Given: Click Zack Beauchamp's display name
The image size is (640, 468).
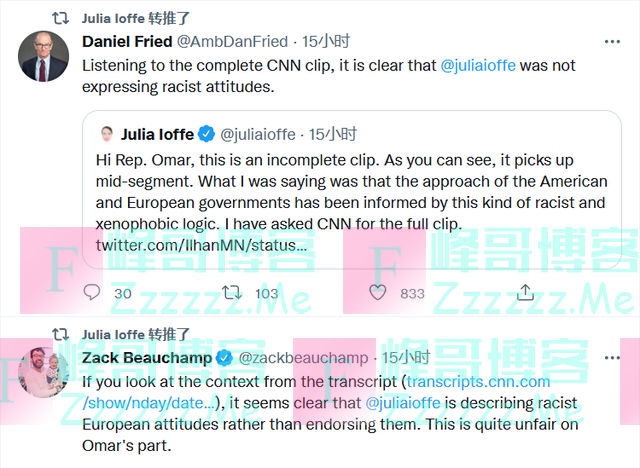Looking at the screenshot, I should coord(147,357).
